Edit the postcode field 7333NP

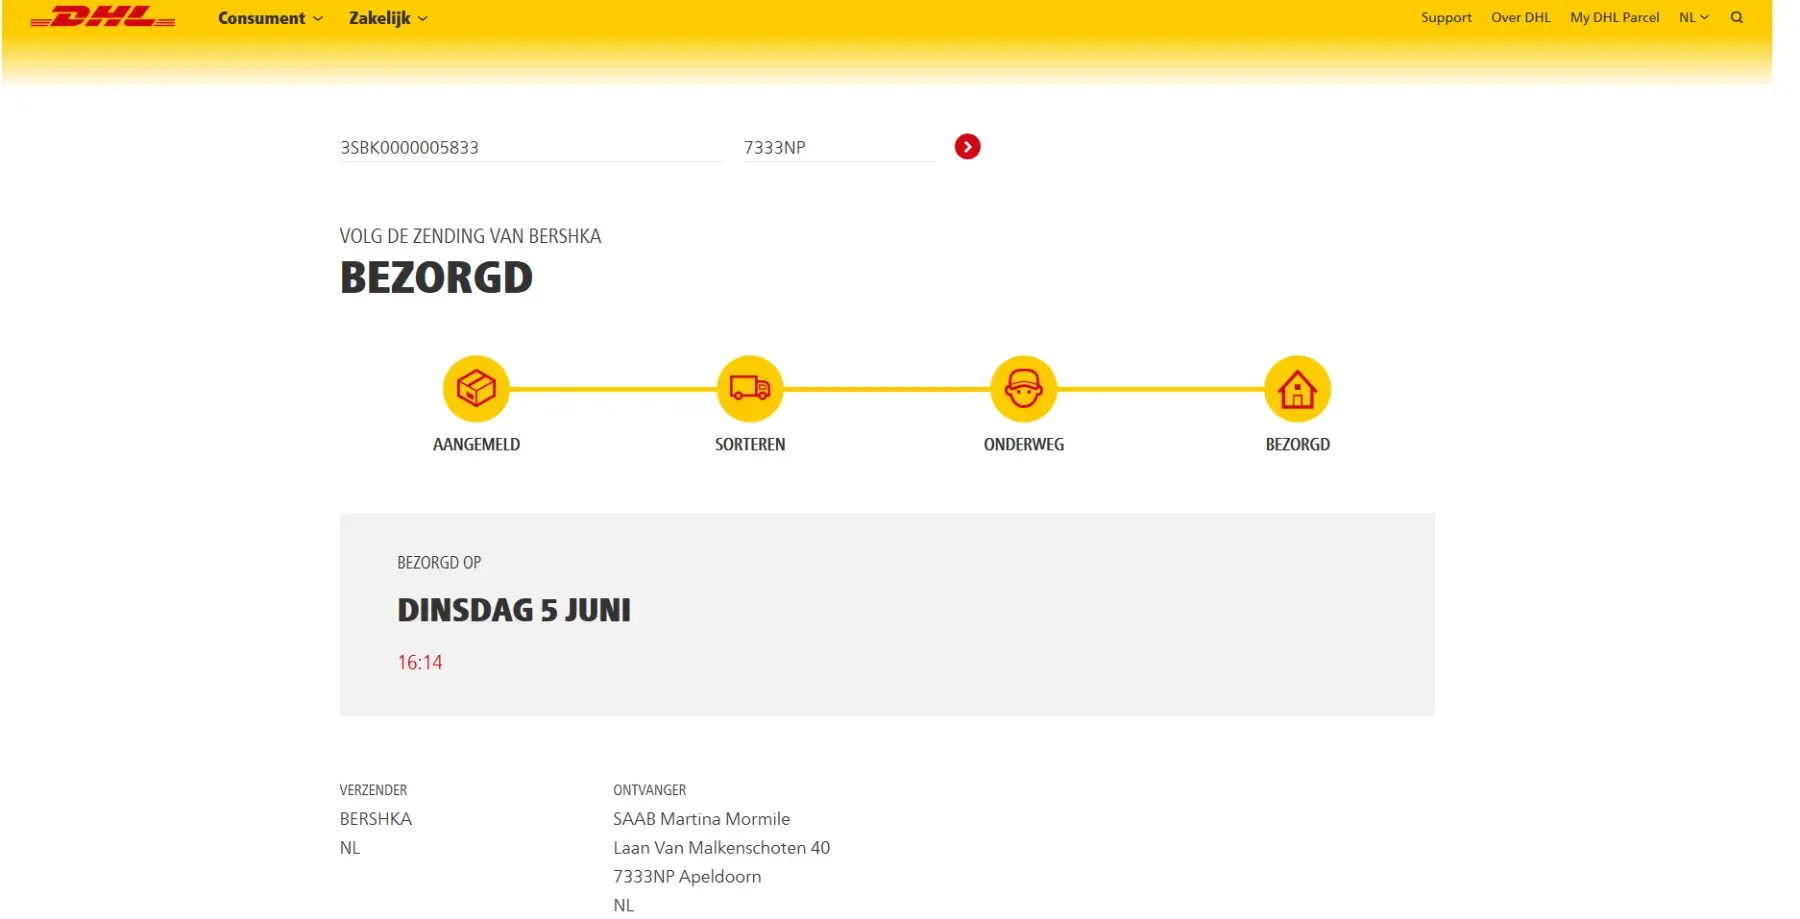(x=840, y=147)
